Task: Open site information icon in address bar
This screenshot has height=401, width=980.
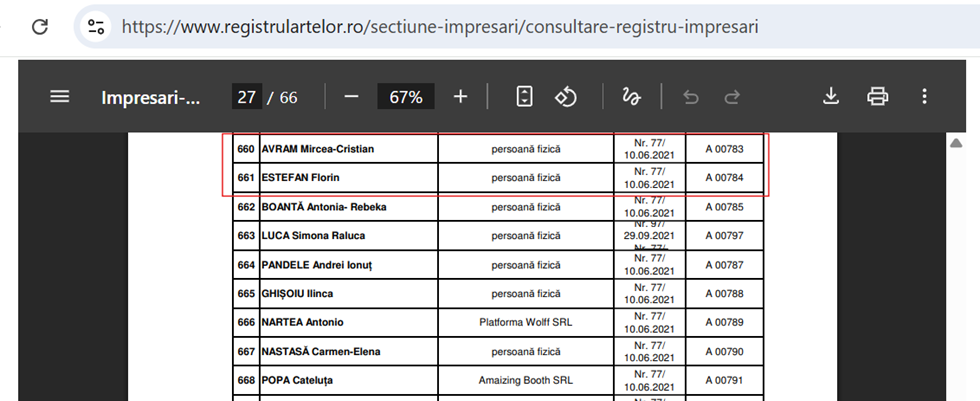Action: pos(96,26)
